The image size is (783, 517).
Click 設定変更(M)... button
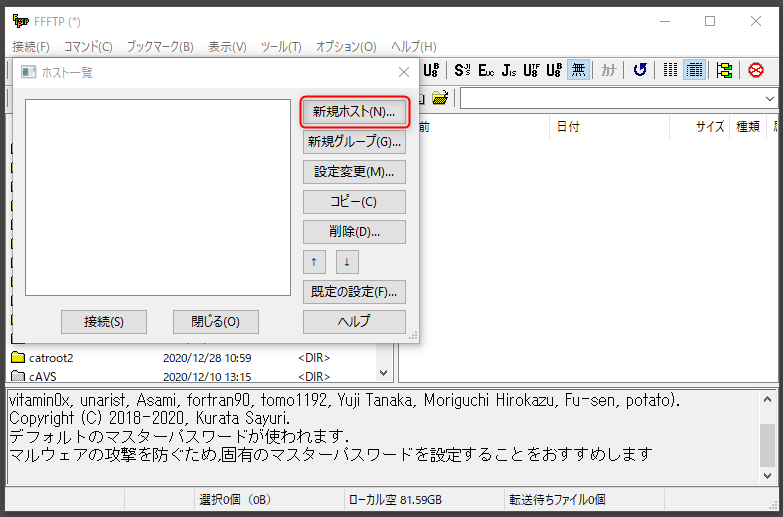click(354, 172)
